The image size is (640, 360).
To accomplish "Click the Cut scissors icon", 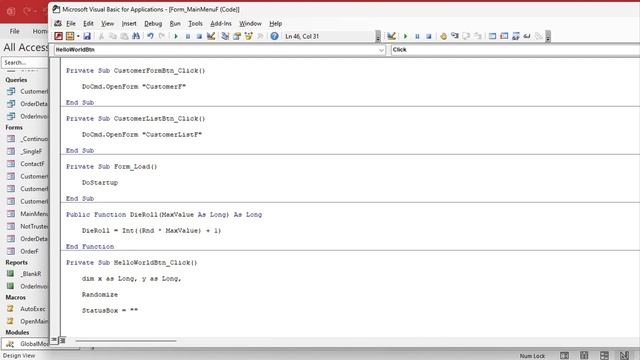I will click(101, 36).
